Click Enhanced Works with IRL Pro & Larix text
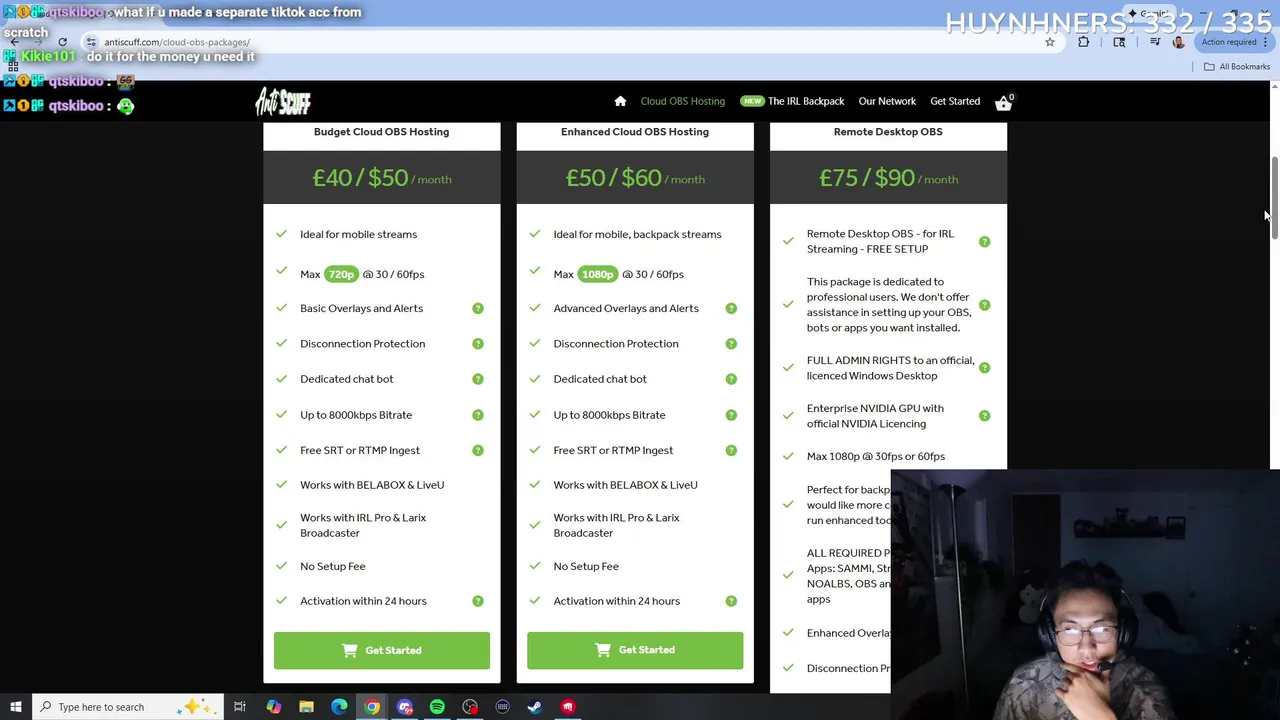The width and height of the screenshot is (1280, 720). (x=616, y=525)
